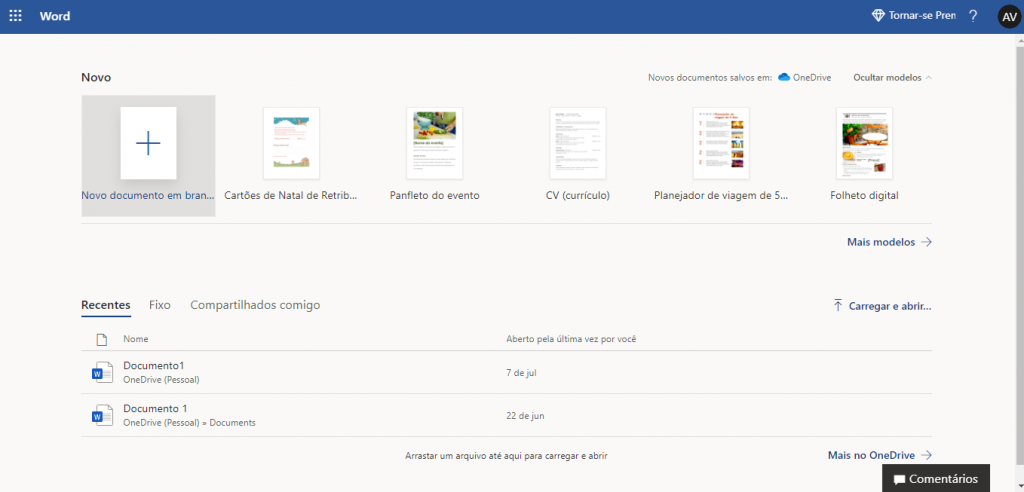Click the arrow next to Mais no OneDrive
Screen dimensions: 1024x492
pos(926,455)
